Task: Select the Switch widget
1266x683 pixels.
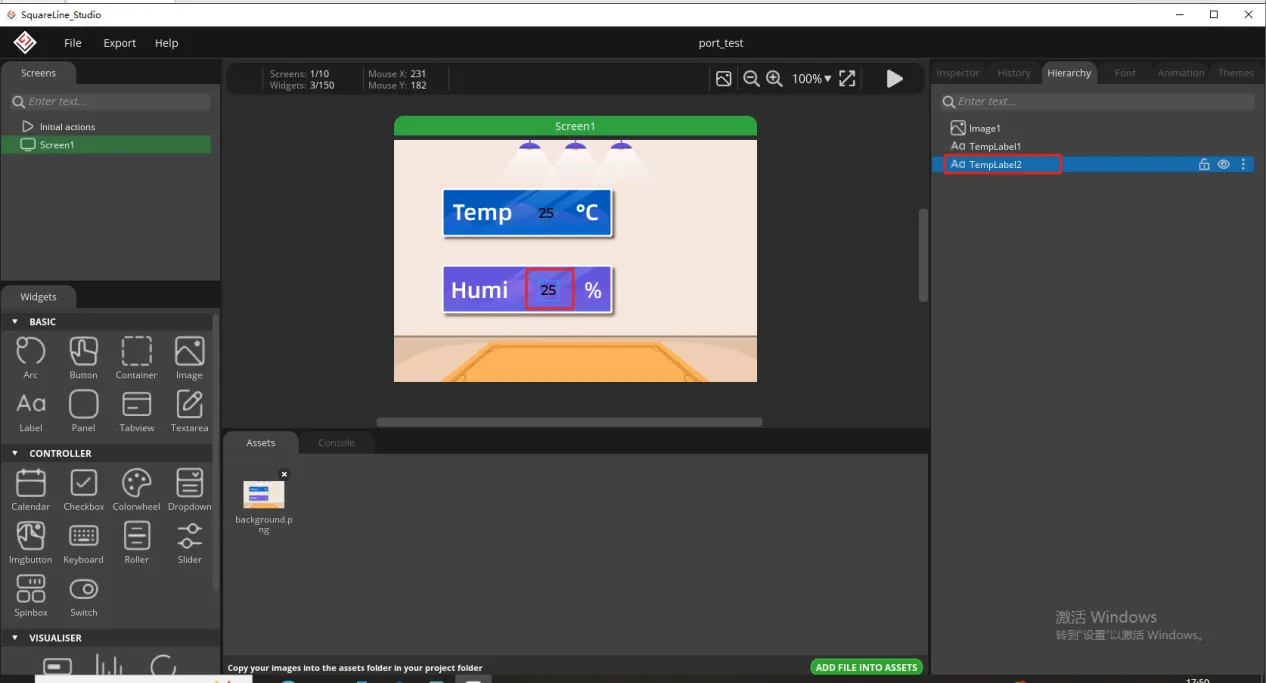Action: coord(83,590)
